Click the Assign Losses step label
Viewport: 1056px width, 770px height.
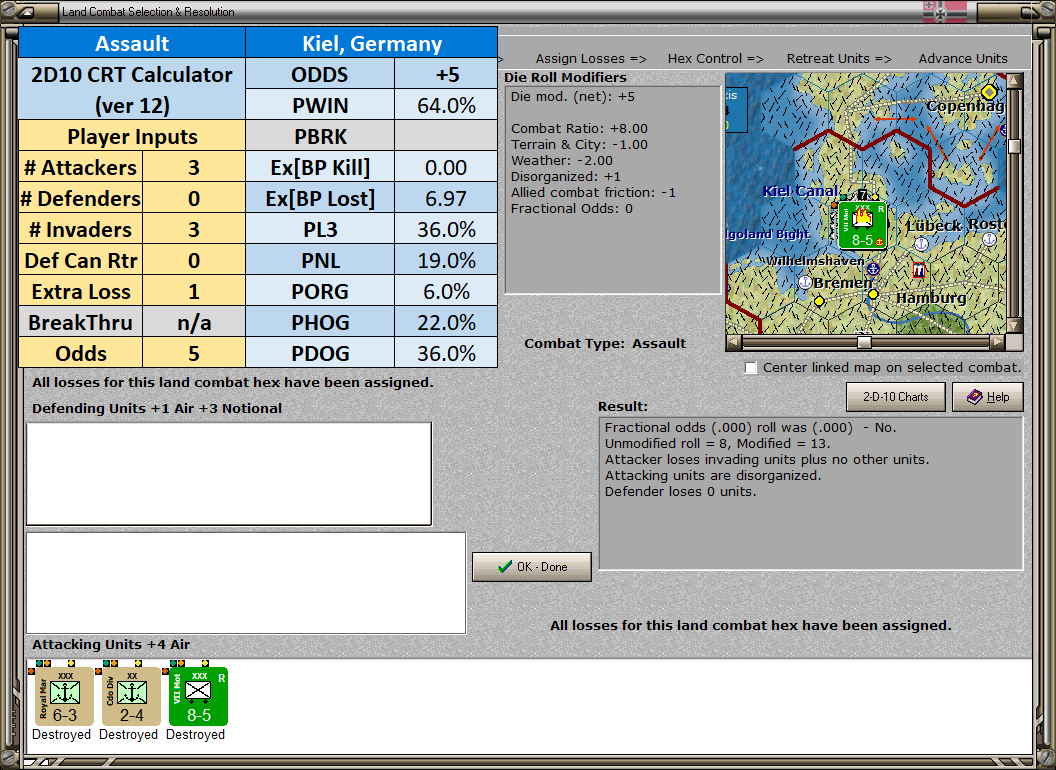point(591,59)
